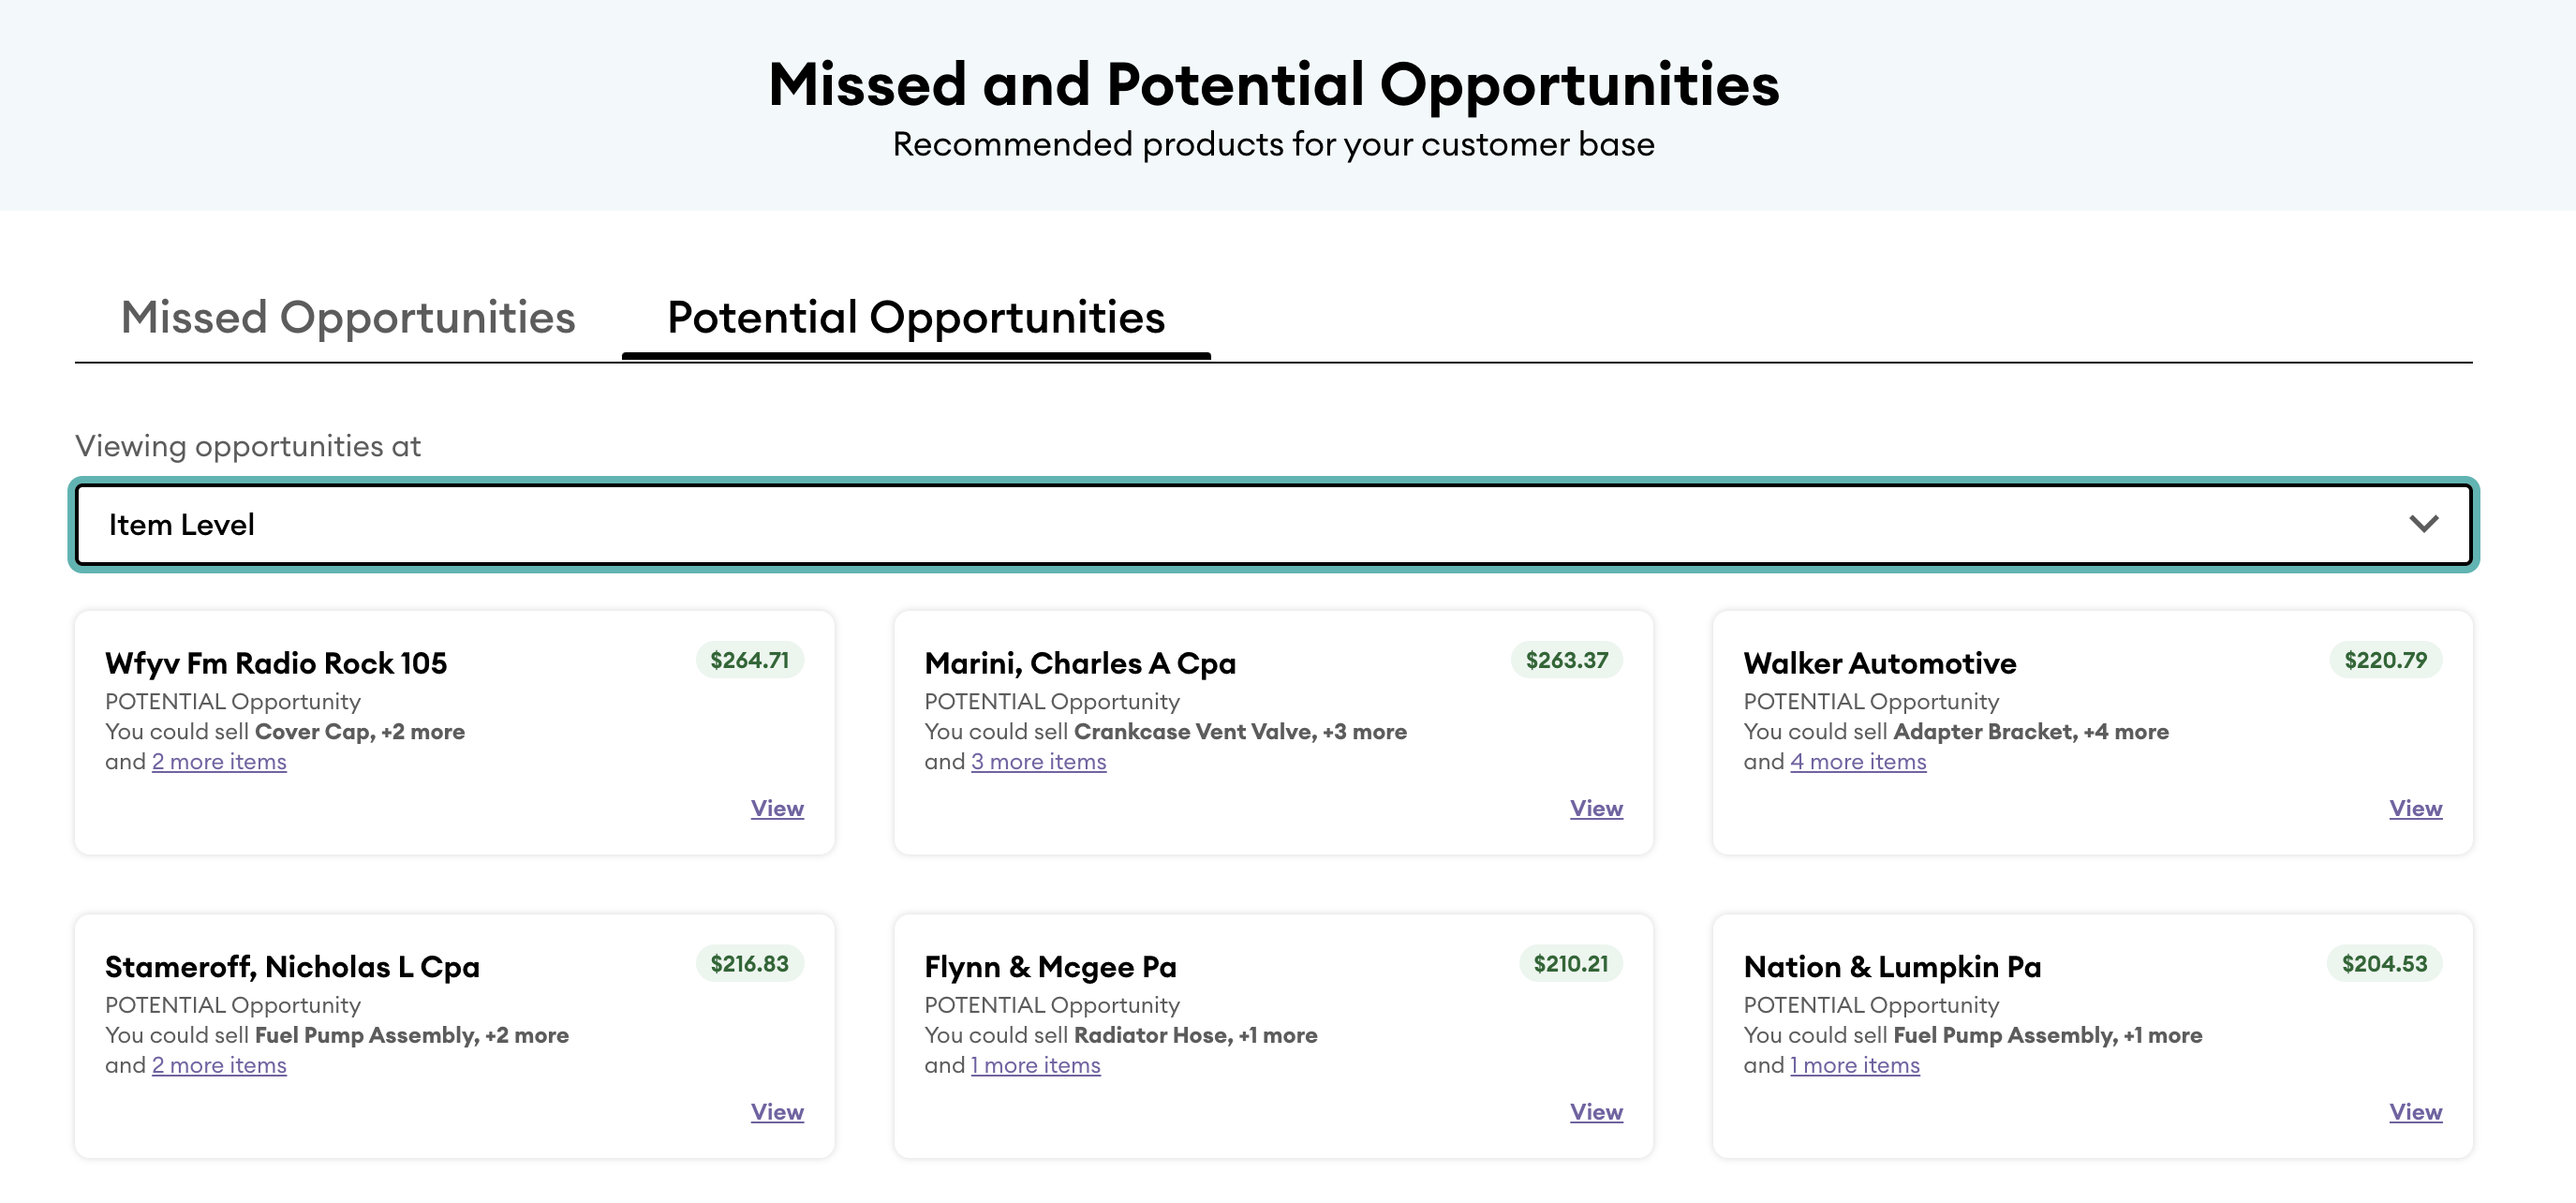Open 3 more items for Marini, Charles

coord(1038,762)
